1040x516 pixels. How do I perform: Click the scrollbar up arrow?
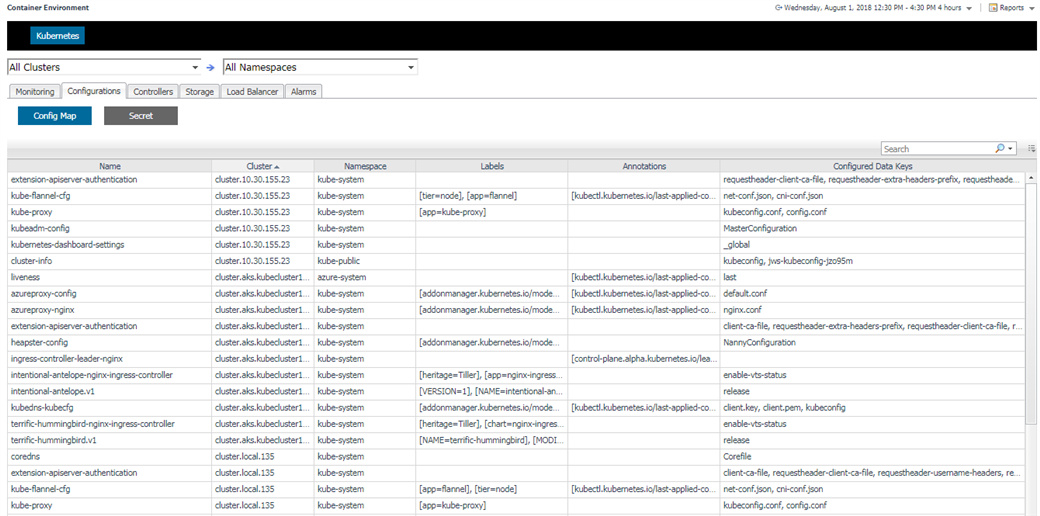click(x=1031, y=178)
